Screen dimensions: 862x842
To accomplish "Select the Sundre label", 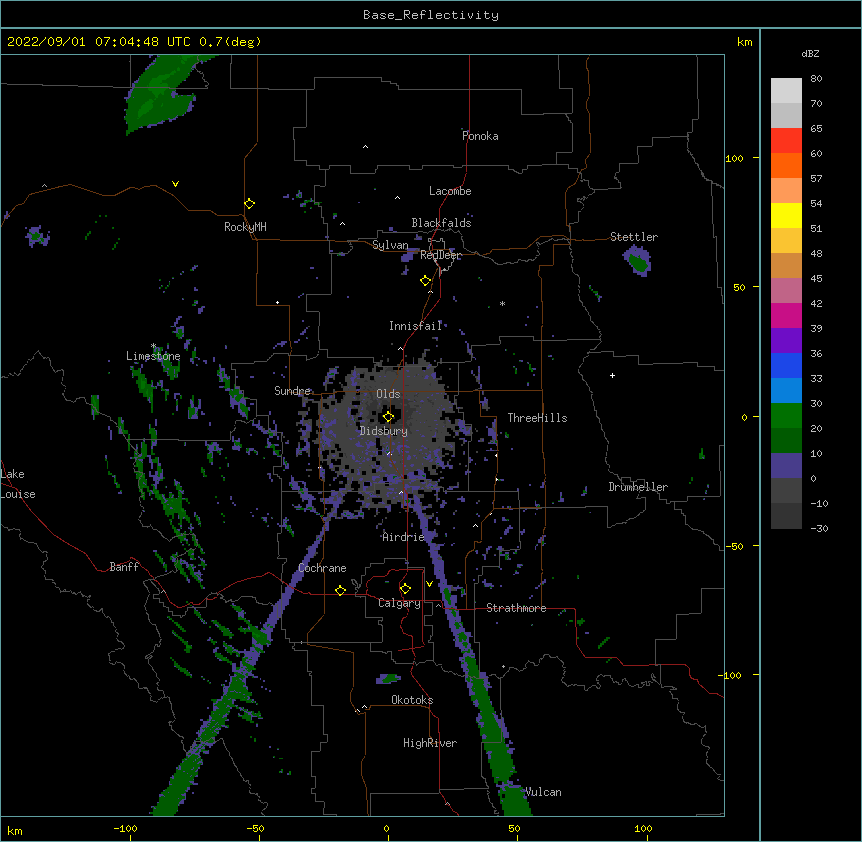I will [292, 391].
